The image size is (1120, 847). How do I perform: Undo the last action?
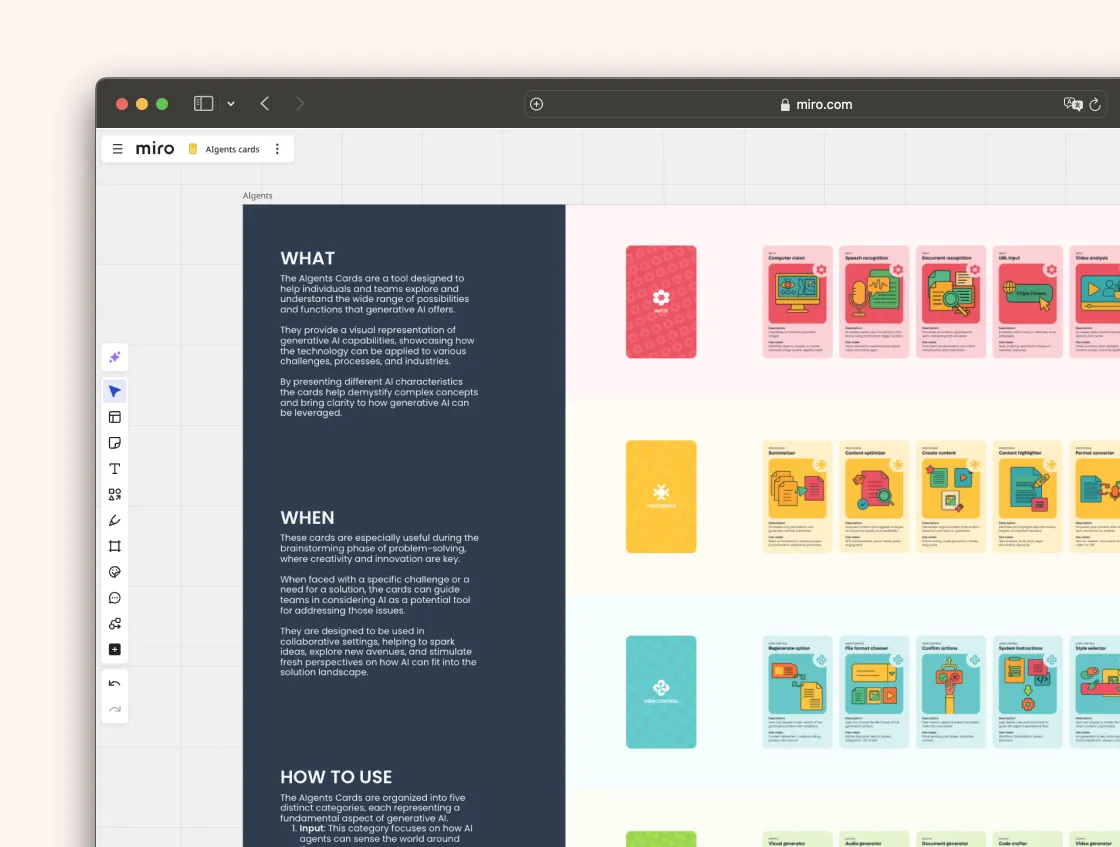click(x=114, y=683)
